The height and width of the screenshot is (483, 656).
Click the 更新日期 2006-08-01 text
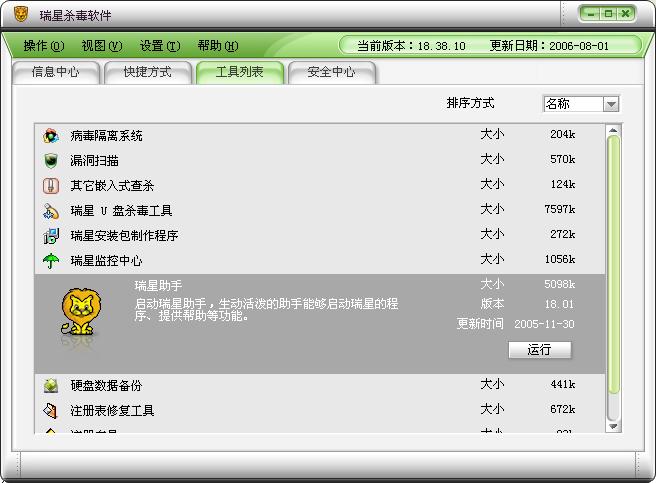pyautogui.click(x=549, y=46)
